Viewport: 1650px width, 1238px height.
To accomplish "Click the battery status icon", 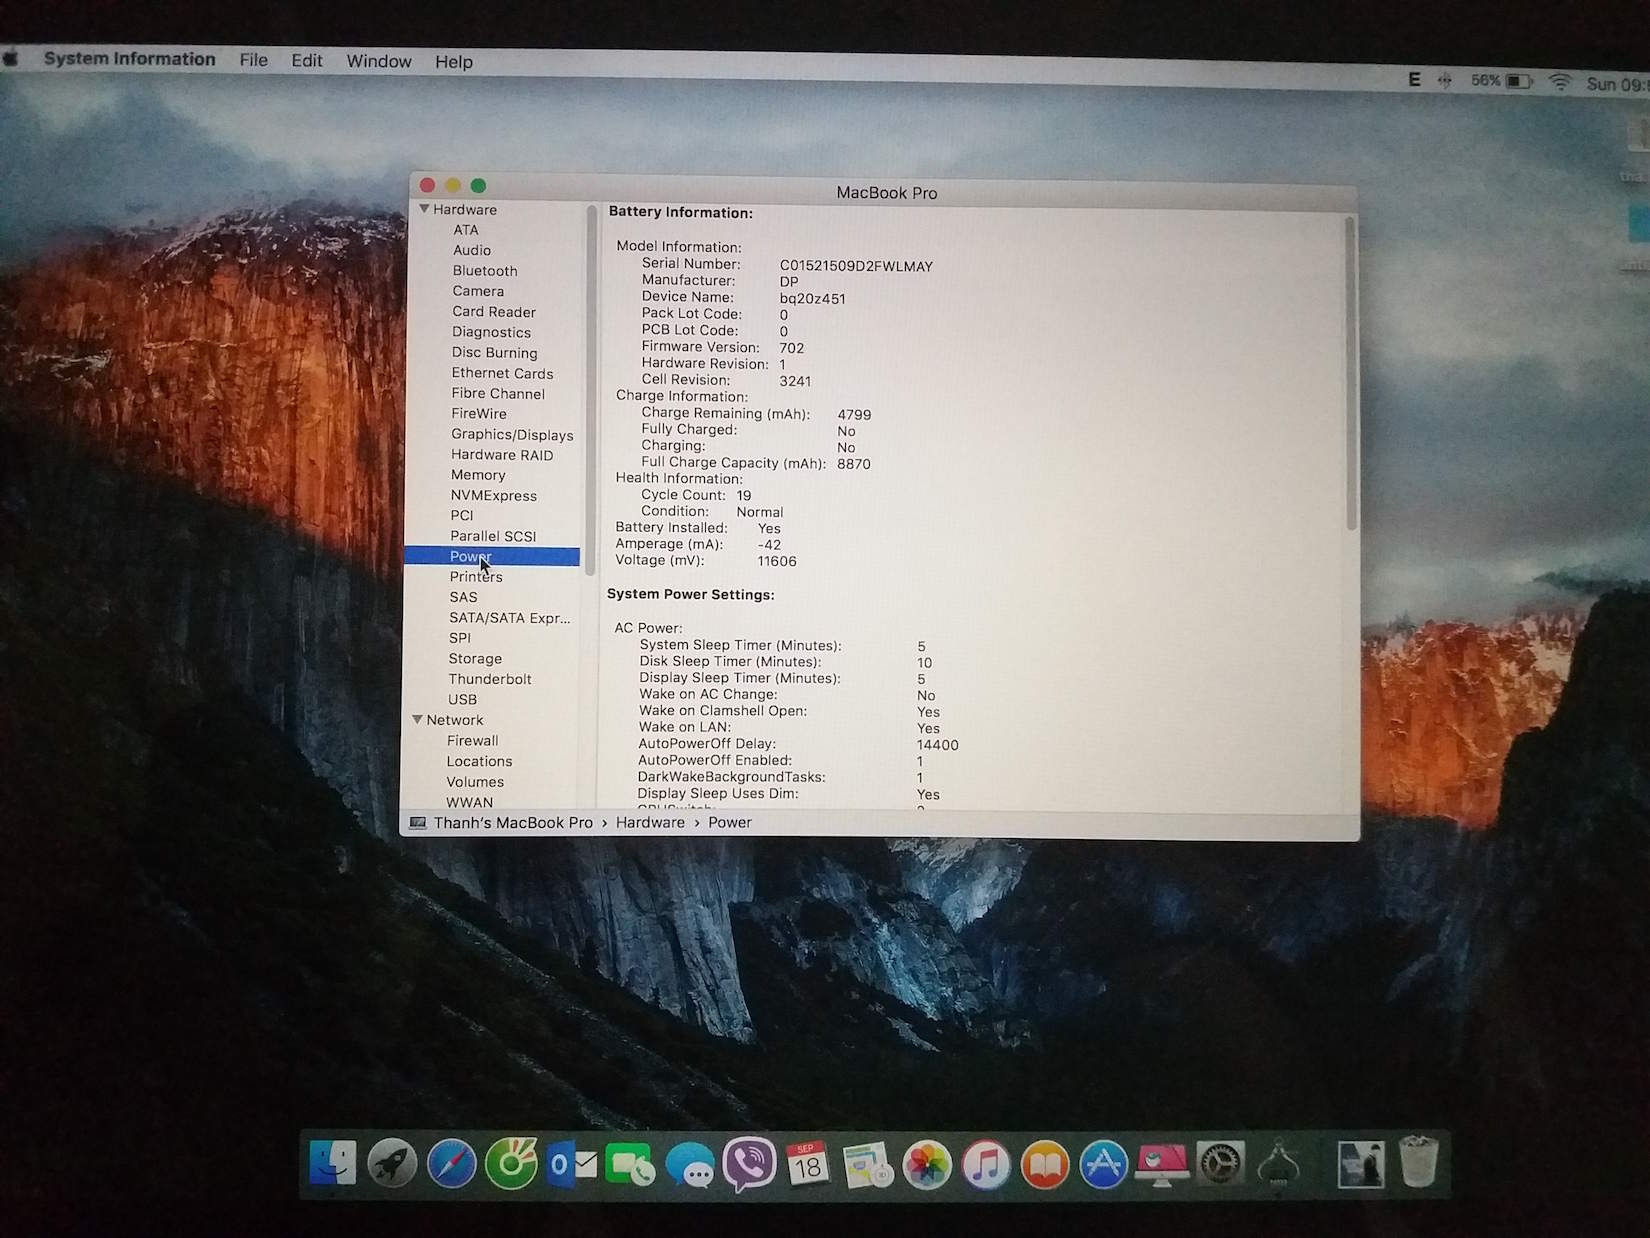I will tap(1519, 81).
